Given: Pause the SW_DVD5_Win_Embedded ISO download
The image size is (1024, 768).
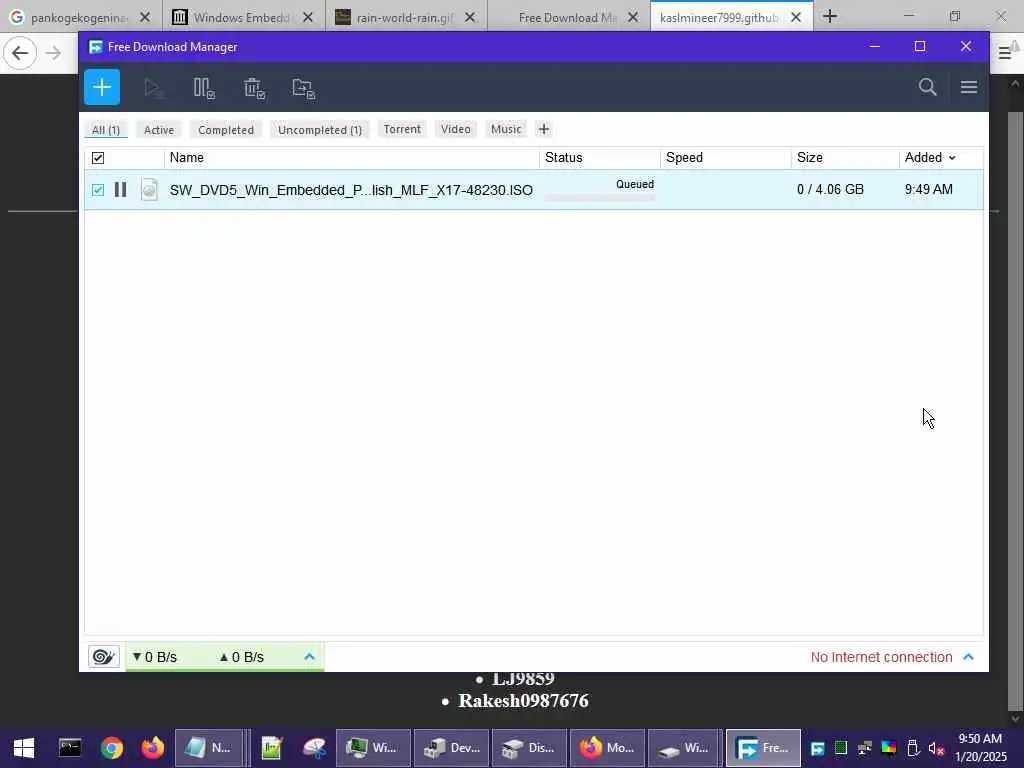Looking at the screenshot, I should [x=120, y=189].
